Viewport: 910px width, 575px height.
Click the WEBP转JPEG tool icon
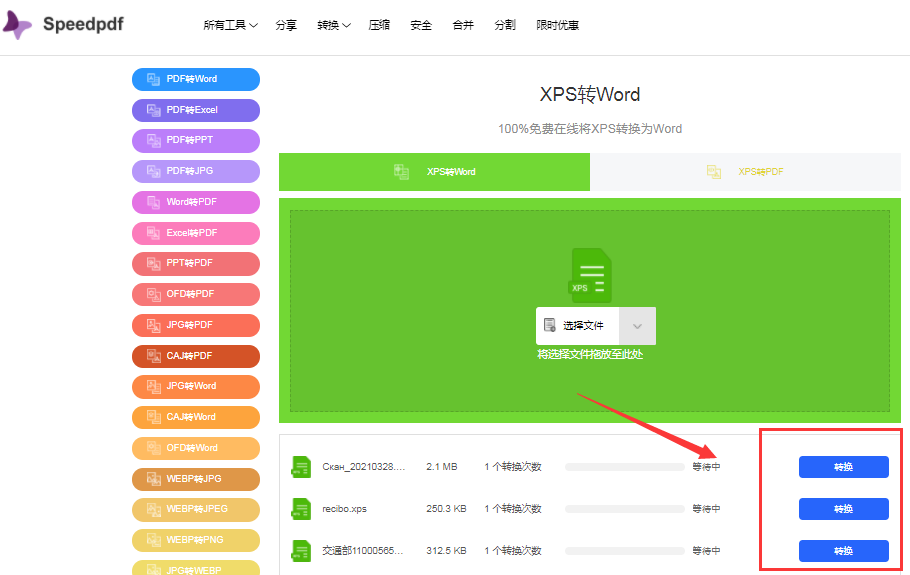click(x=153, y=509)
